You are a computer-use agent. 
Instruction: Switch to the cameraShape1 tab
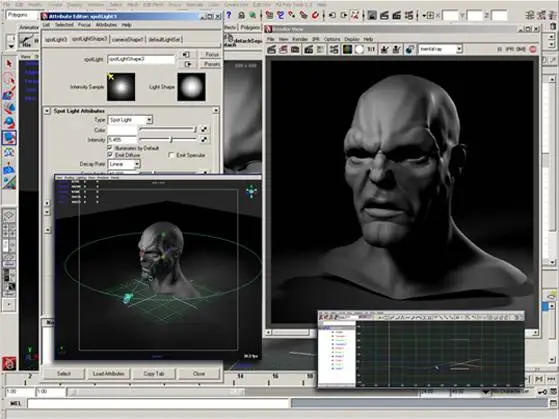tap(127, 40)
